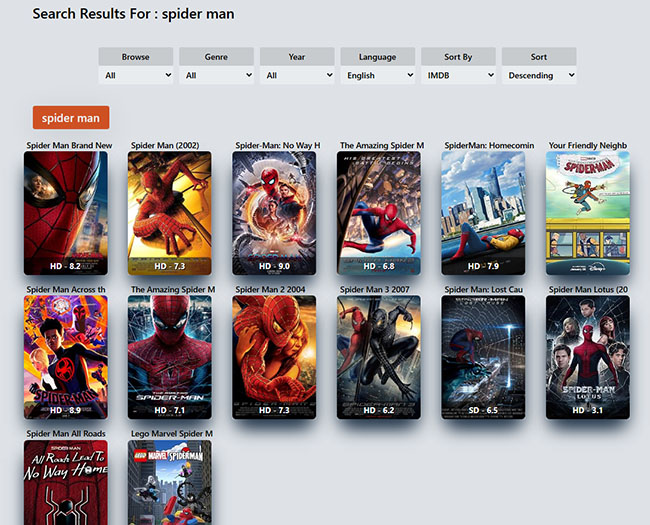Open the Spider Man (2002) poster
Image resolution: width=650 pixels, height=525 pixels.
coord(170,213)
